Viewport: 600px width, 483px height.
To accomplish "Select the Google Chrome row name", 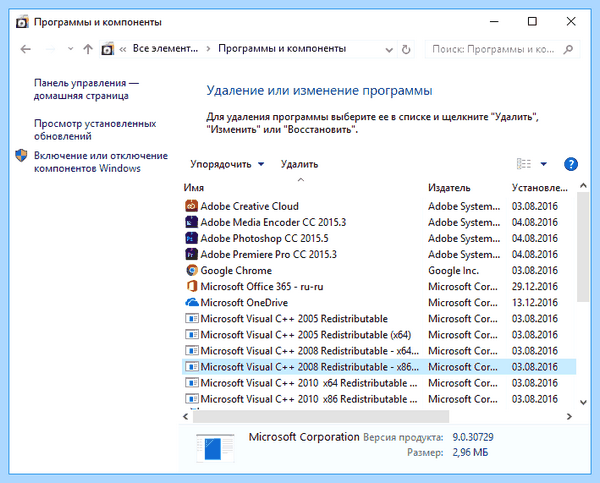I will (x=236, y=271).
